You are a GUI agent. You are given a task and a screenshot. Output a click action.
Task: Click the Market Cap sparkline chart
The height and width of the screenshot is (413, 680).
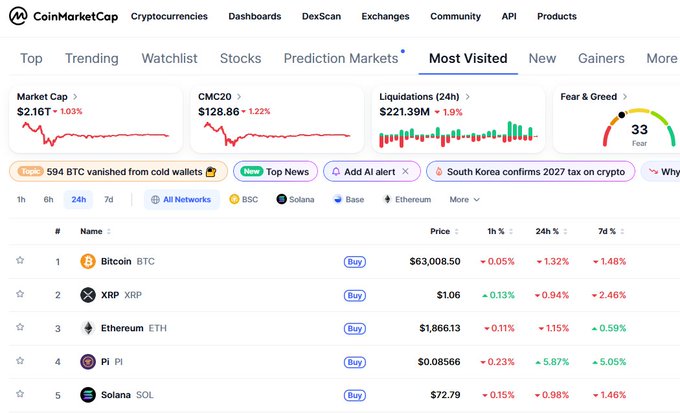click(95, 134)
